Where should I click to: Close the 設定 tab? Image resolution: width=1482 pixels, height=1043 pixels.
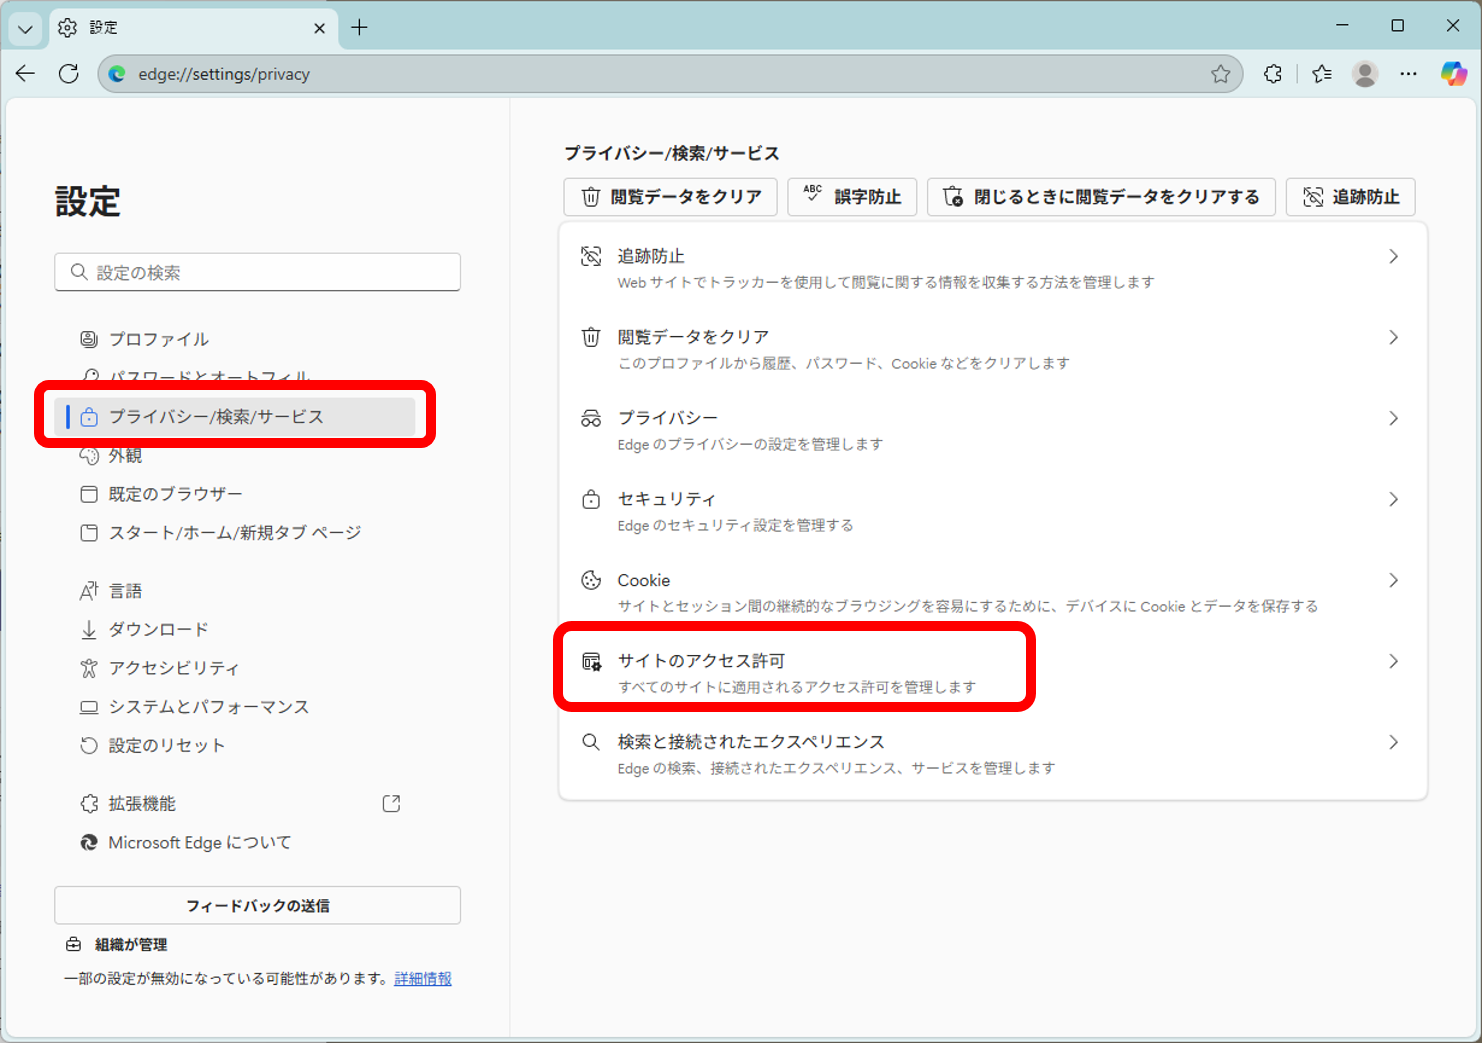[319, 28]
